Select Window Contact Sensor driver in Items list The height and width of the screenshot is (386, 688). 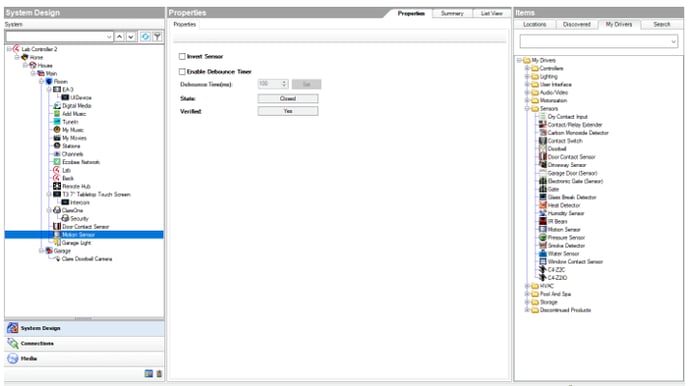click(575, 261)
